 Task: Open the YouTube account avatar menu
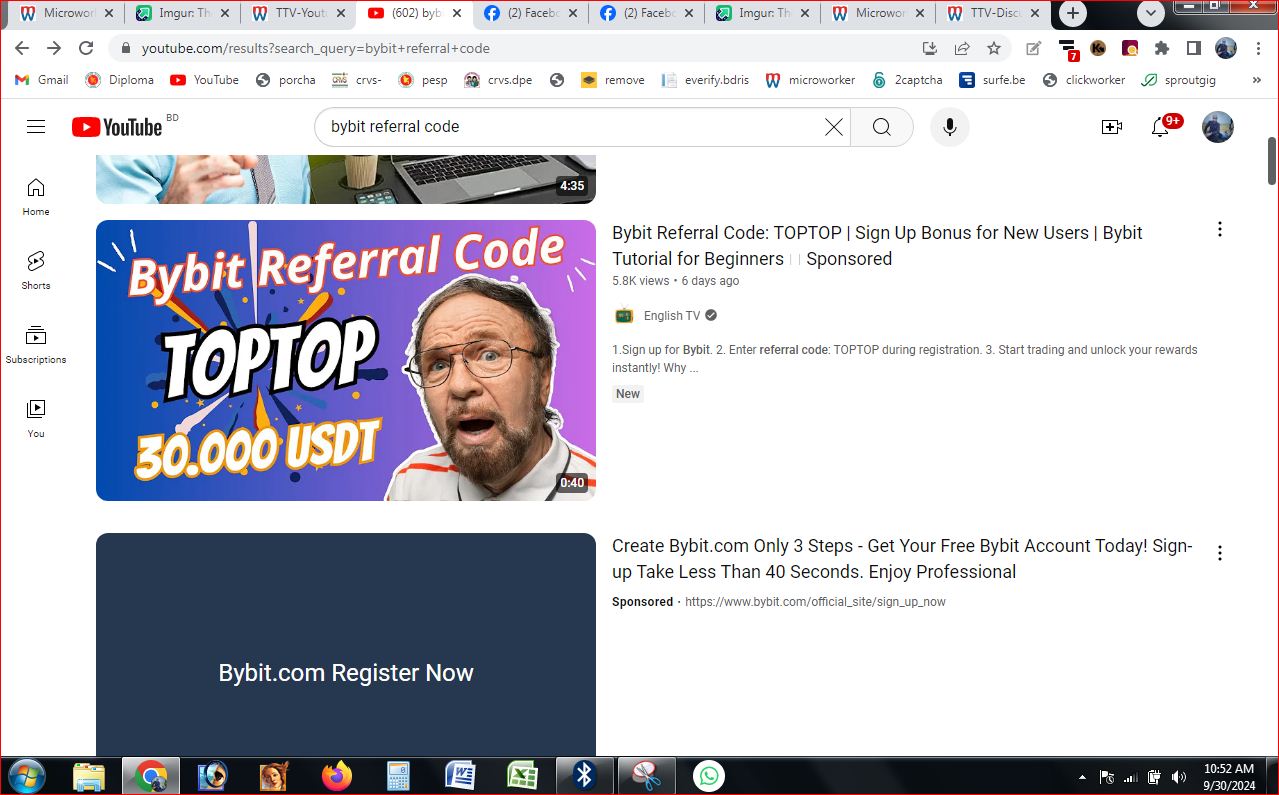click(1217, 127)
